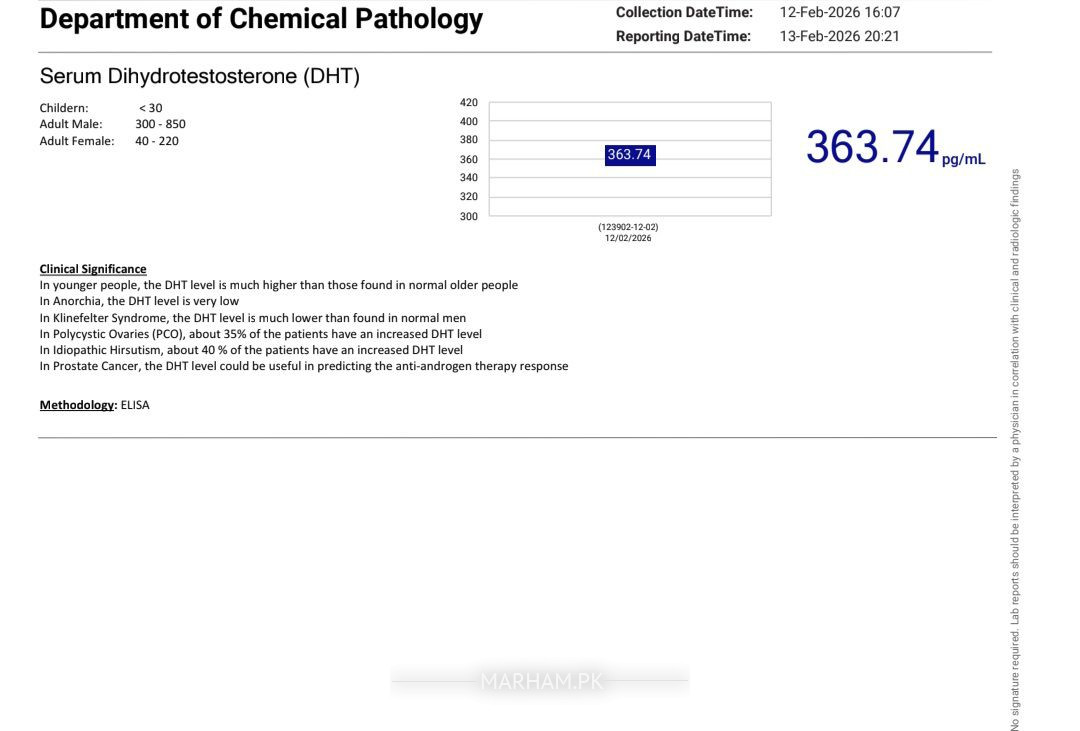The image size is (1080, 731).
Task: Click the chart sample ID (123902-12-02)
Action: coord(628,227)
